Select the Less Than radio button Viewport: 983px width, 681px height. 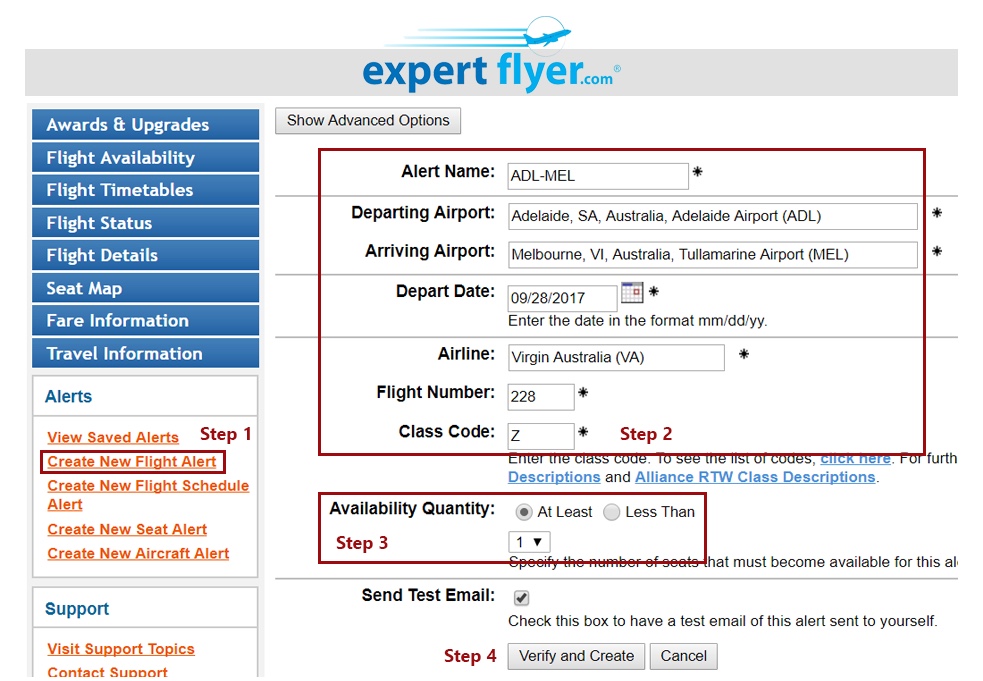click(x=611, y=512)
